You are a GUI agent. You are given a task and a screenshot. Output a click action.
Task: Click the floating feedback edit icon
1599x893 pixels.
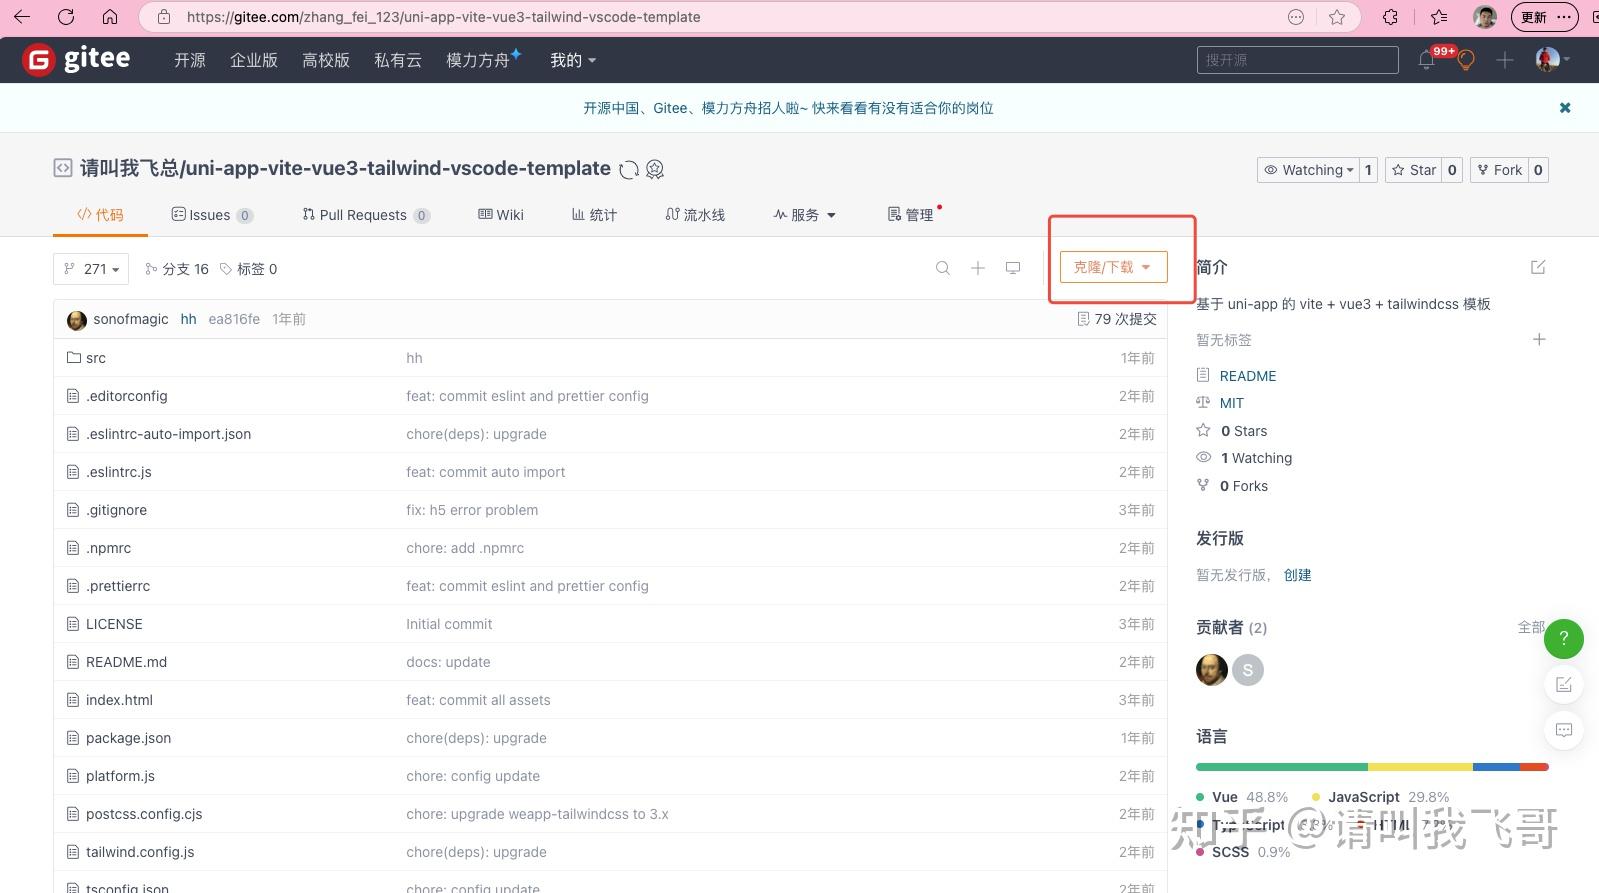1564,684
